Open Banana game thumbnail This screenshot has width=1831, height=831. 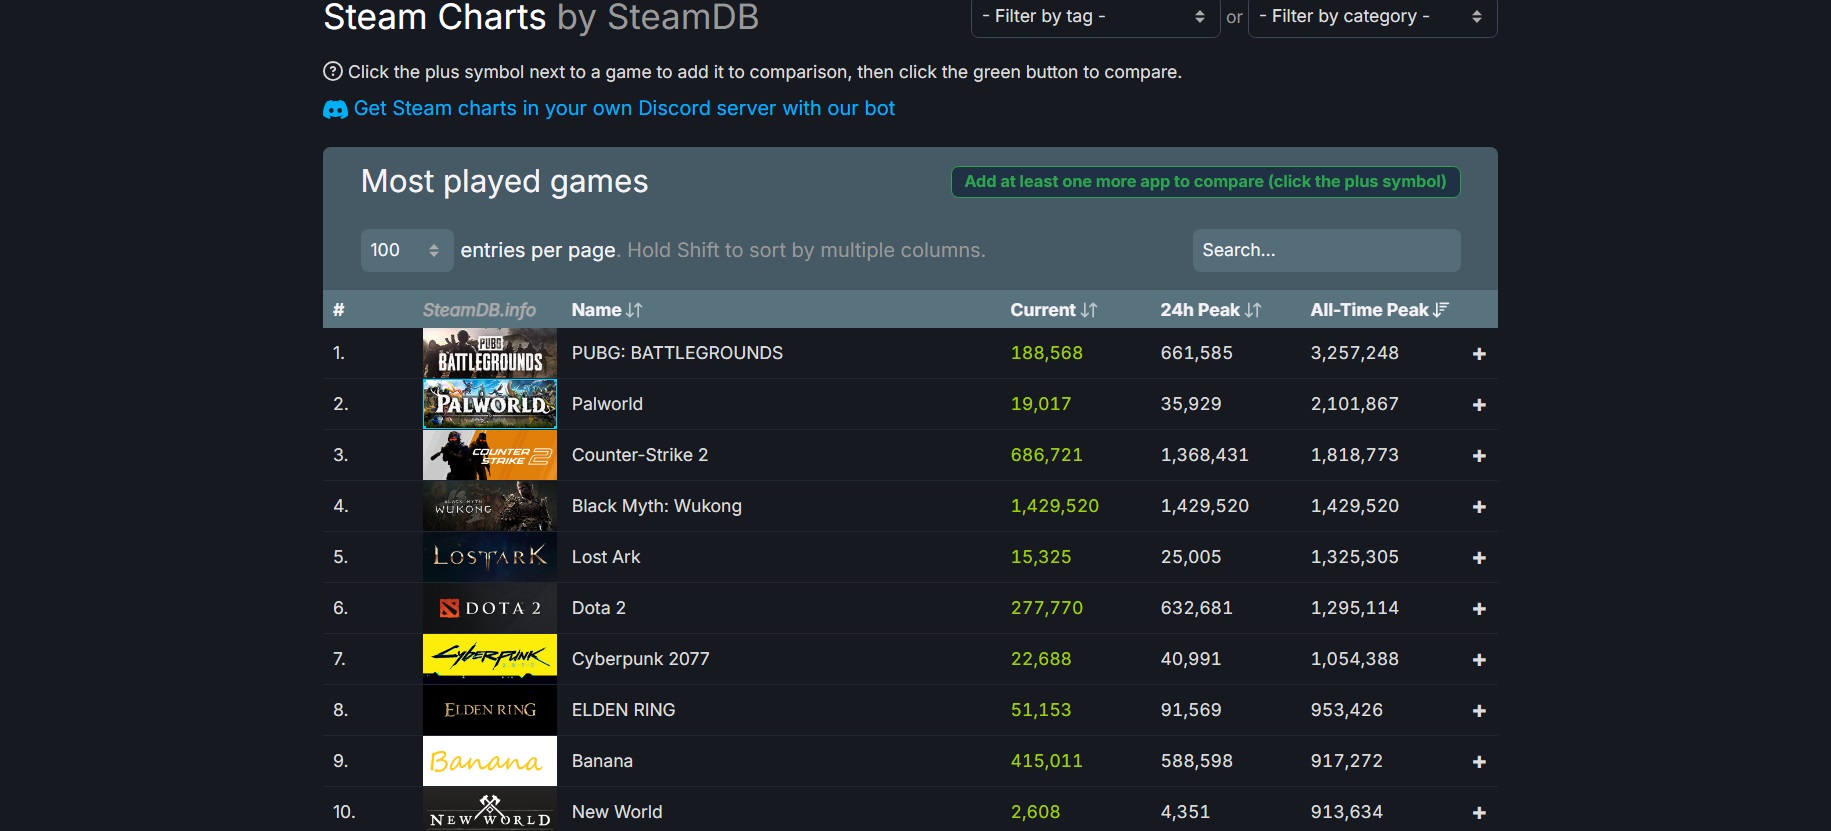[490, 761]
